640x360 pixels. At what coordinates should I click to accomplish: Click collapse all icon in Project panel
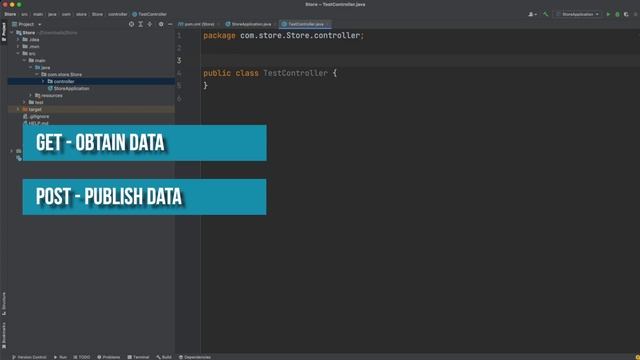(150, 24)
